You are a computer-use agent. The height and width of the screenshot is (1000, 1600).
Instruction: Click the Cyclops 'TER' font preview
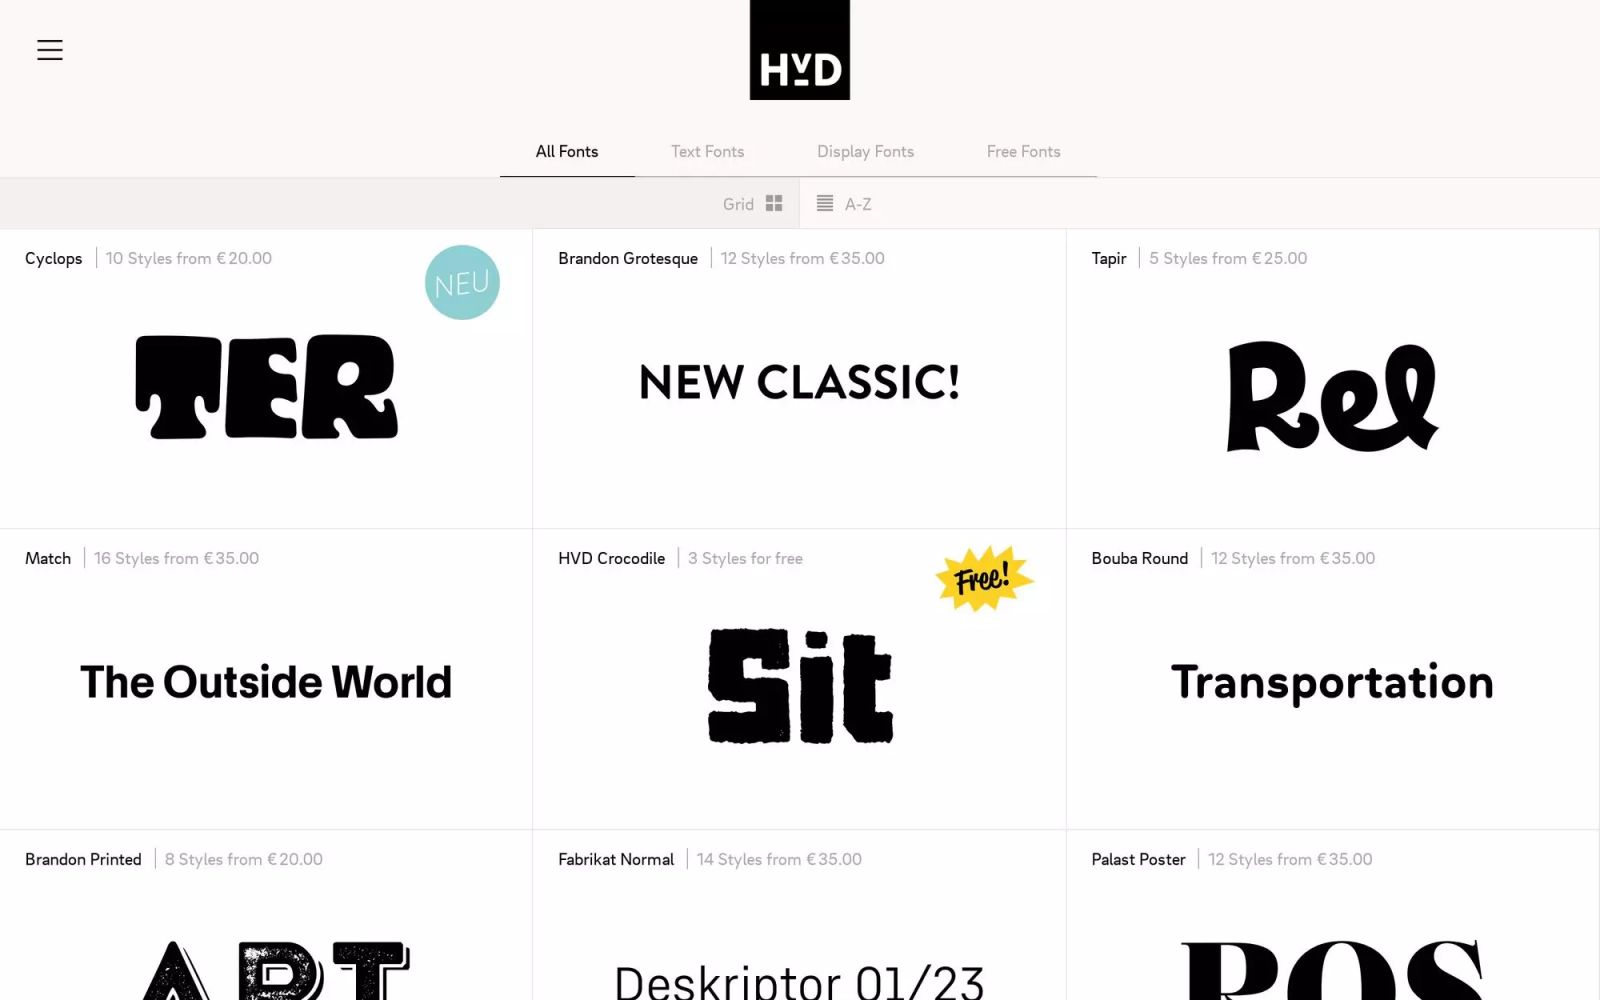[267, 387]
